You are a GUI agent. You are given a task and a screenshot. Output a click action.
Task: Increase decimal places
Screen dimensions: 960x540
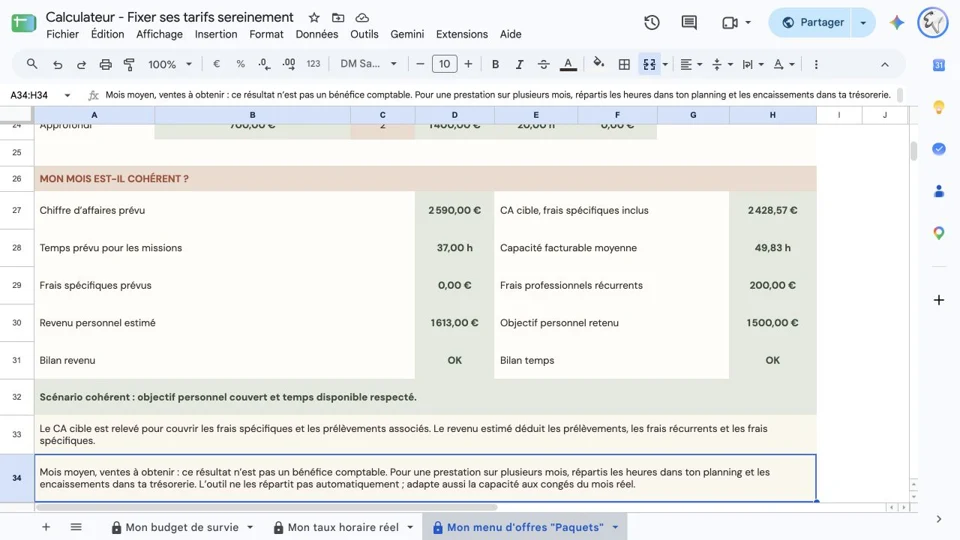[x=289, y=64]
